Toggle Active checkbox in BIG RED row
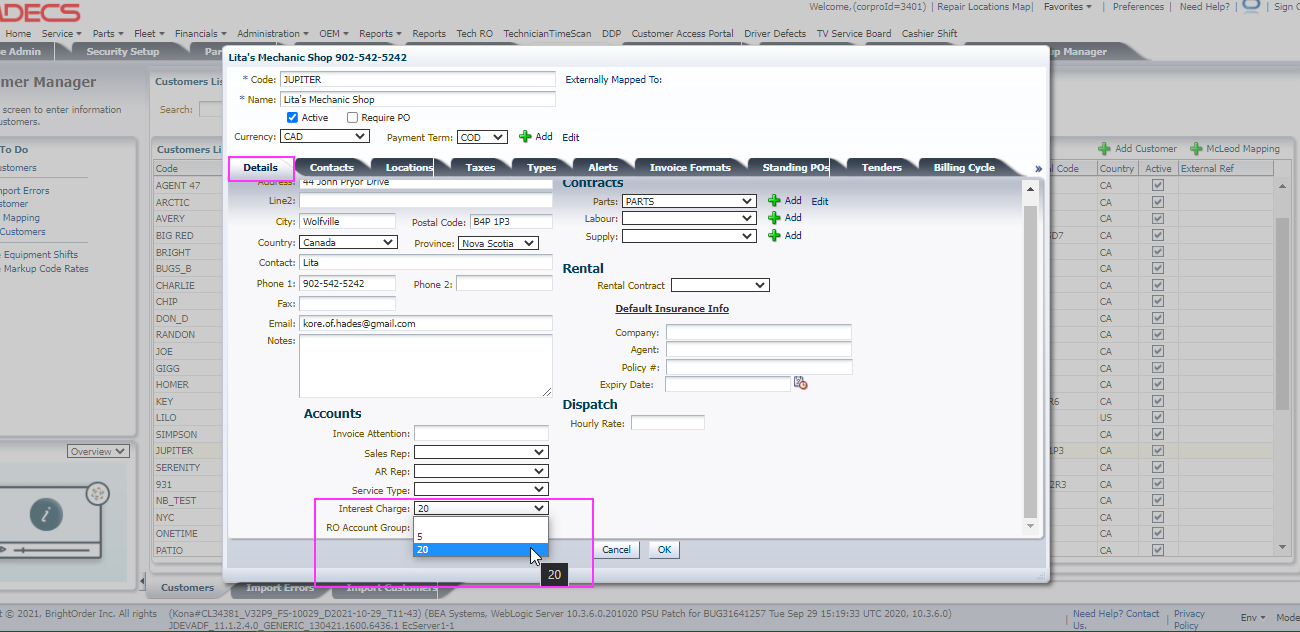Screen dimensions: 1300x632 [1158, 236]
